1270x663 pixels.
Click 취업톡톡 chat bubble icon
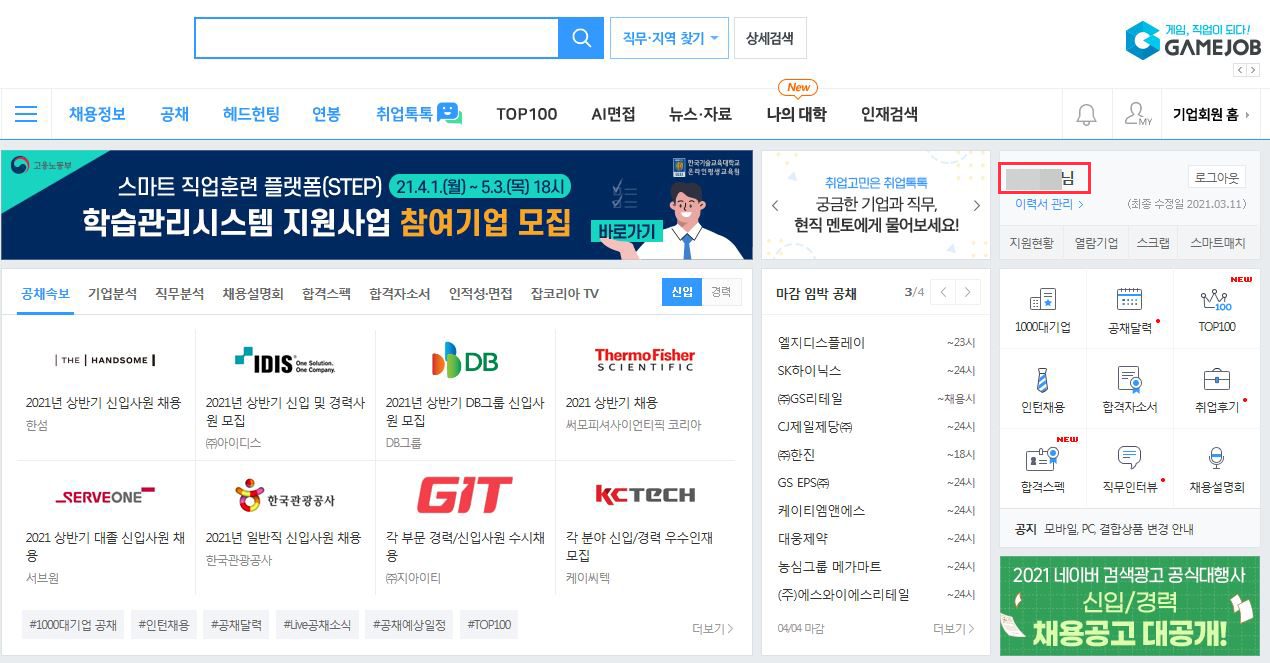pyautogui.click(x=450, y=113)
